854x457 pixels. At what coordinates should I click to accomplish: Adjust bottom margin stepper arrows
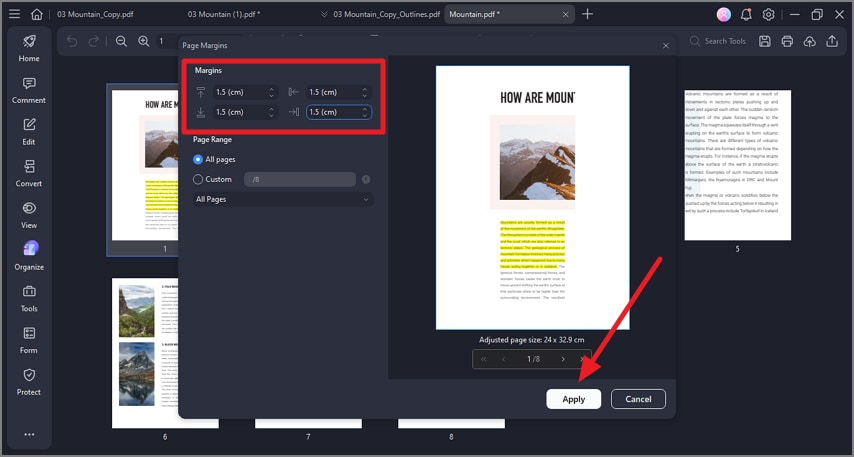pyautogui.click(x=271, y=112)
